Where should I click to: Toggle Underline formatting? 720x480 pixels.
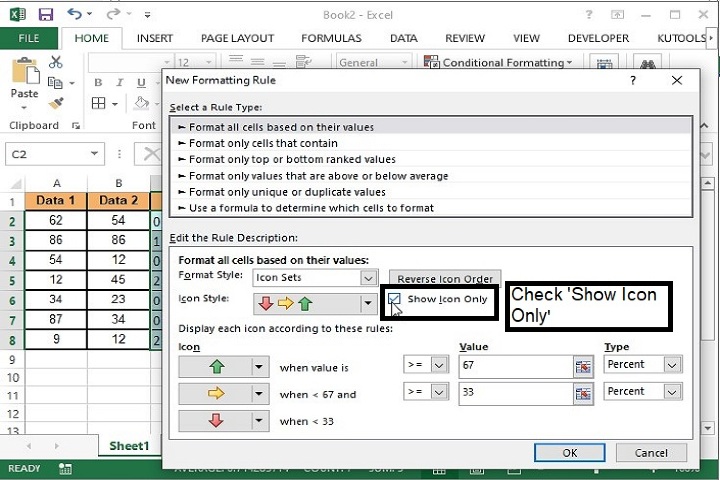coord(141,83)
